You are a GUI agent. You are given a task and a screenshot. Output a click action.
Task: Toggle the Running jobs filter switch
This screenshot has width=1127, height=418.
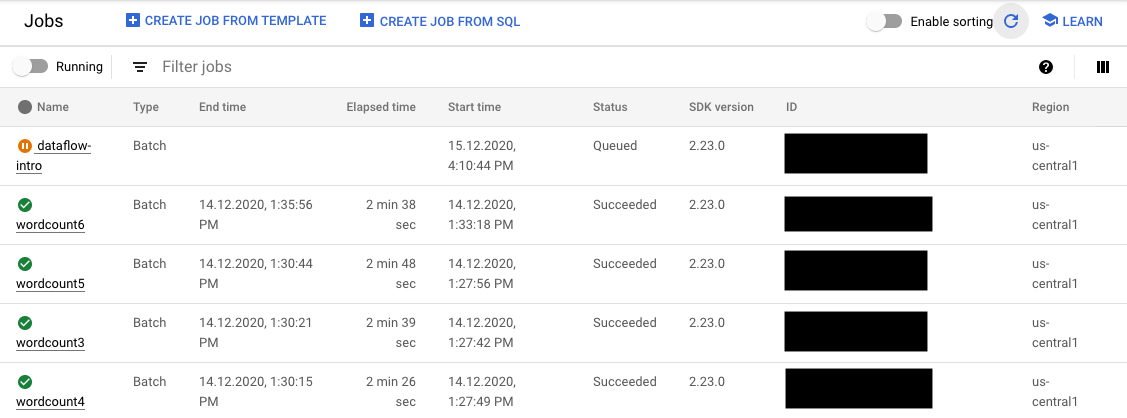(30, 67)
